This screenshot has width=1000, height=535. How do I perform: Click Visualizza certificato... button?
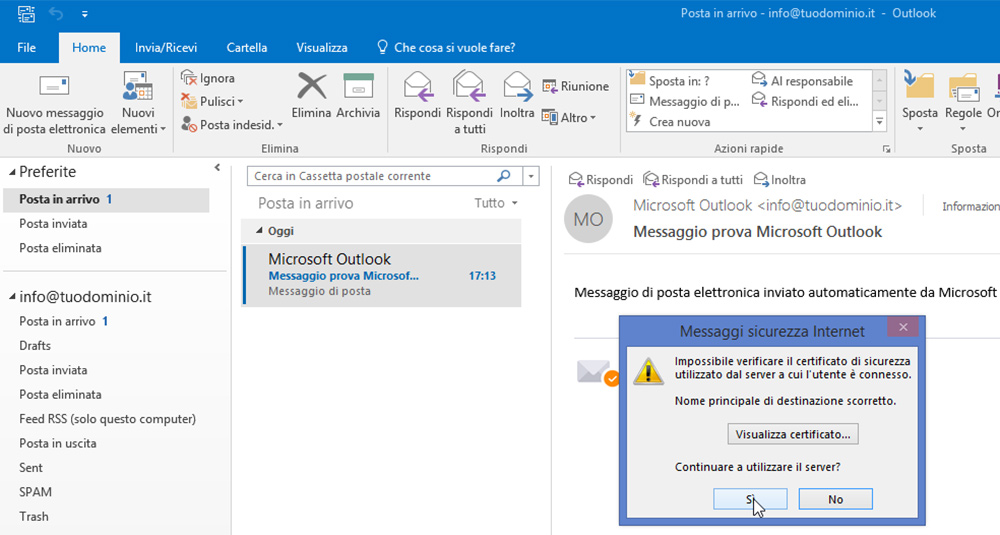click(x=793, y=434)
